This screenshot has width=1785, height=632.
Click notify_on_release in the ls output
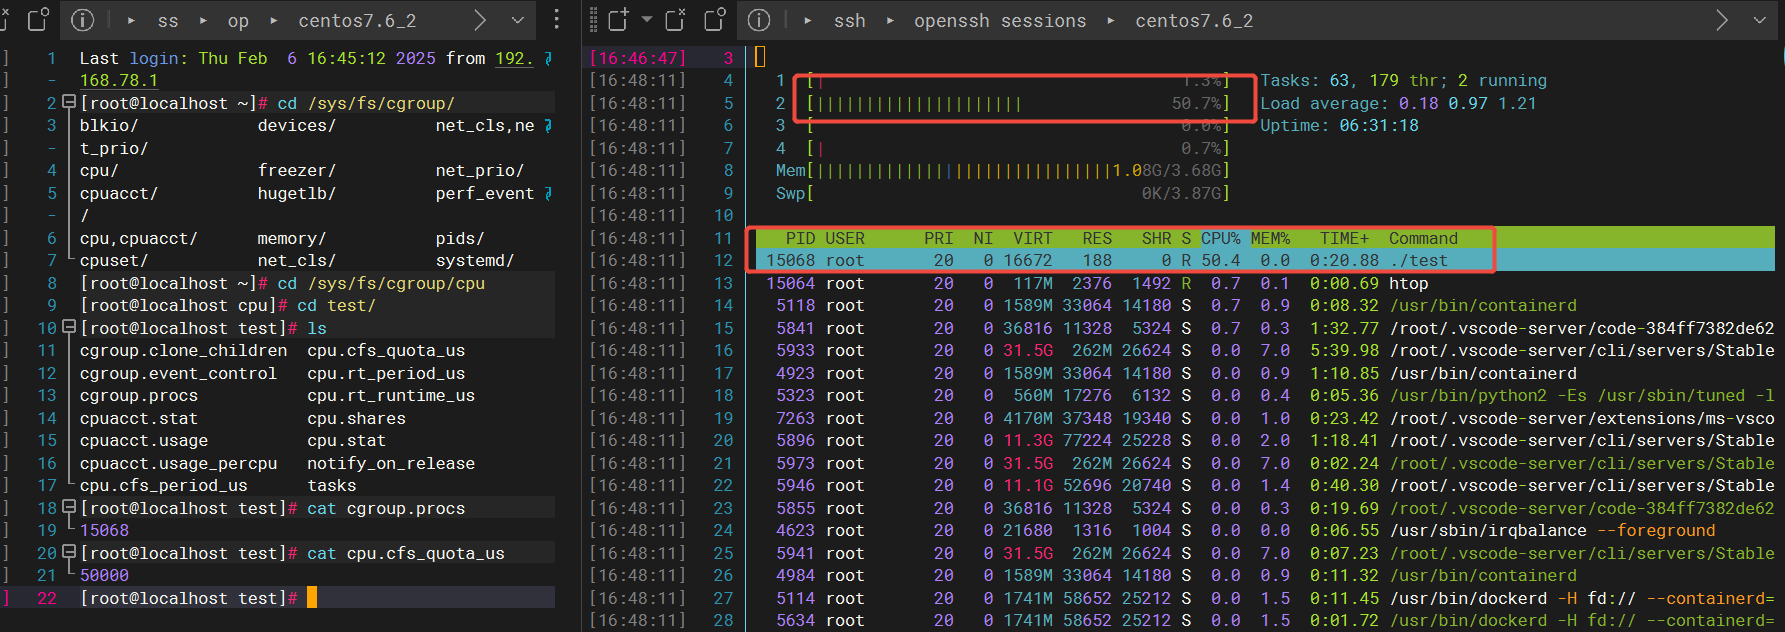coord(391,463)
